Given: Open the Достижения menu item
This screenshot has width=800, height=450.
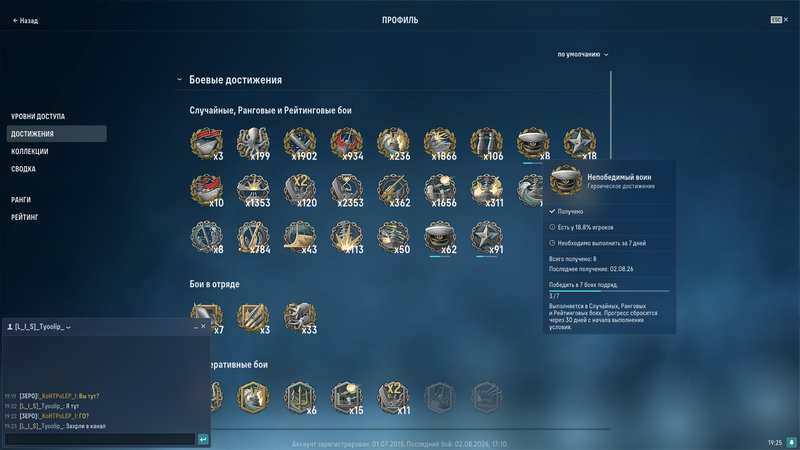Looking at the screenshot, I should coord(57,134).
